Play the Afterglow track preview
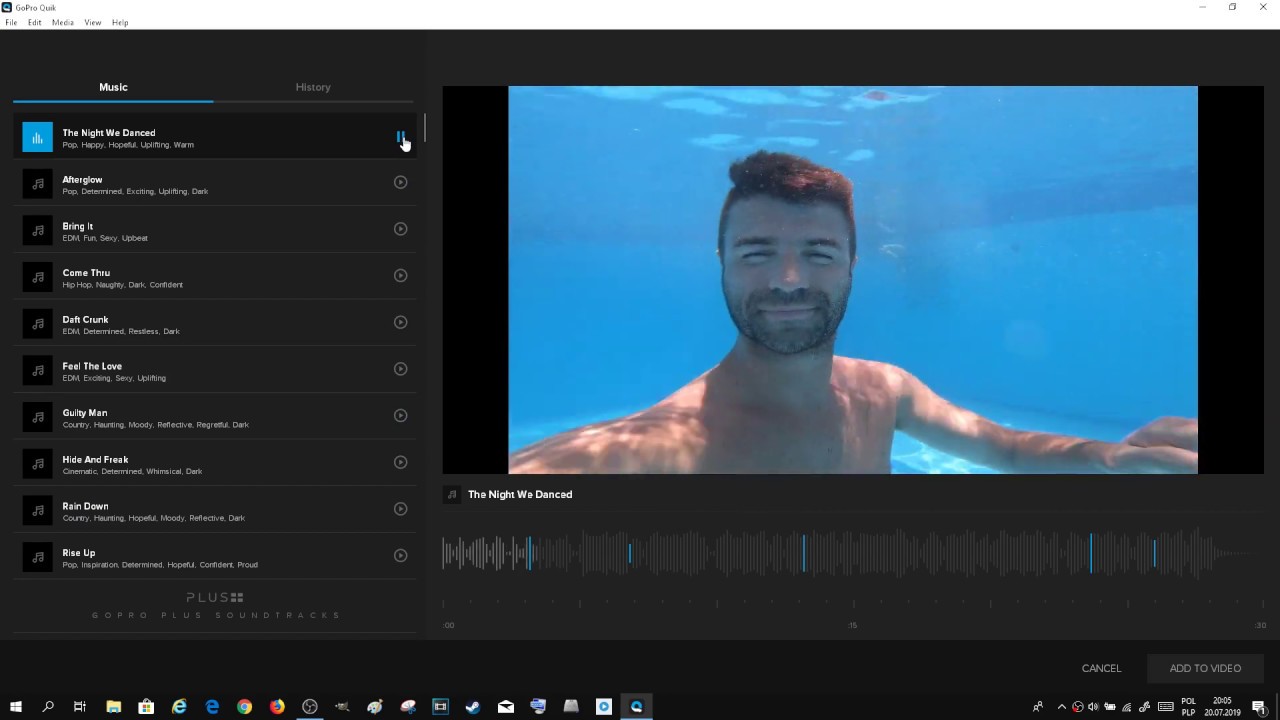The height and width of the screenshot is (720, 1280). click(x=400, y=182)
